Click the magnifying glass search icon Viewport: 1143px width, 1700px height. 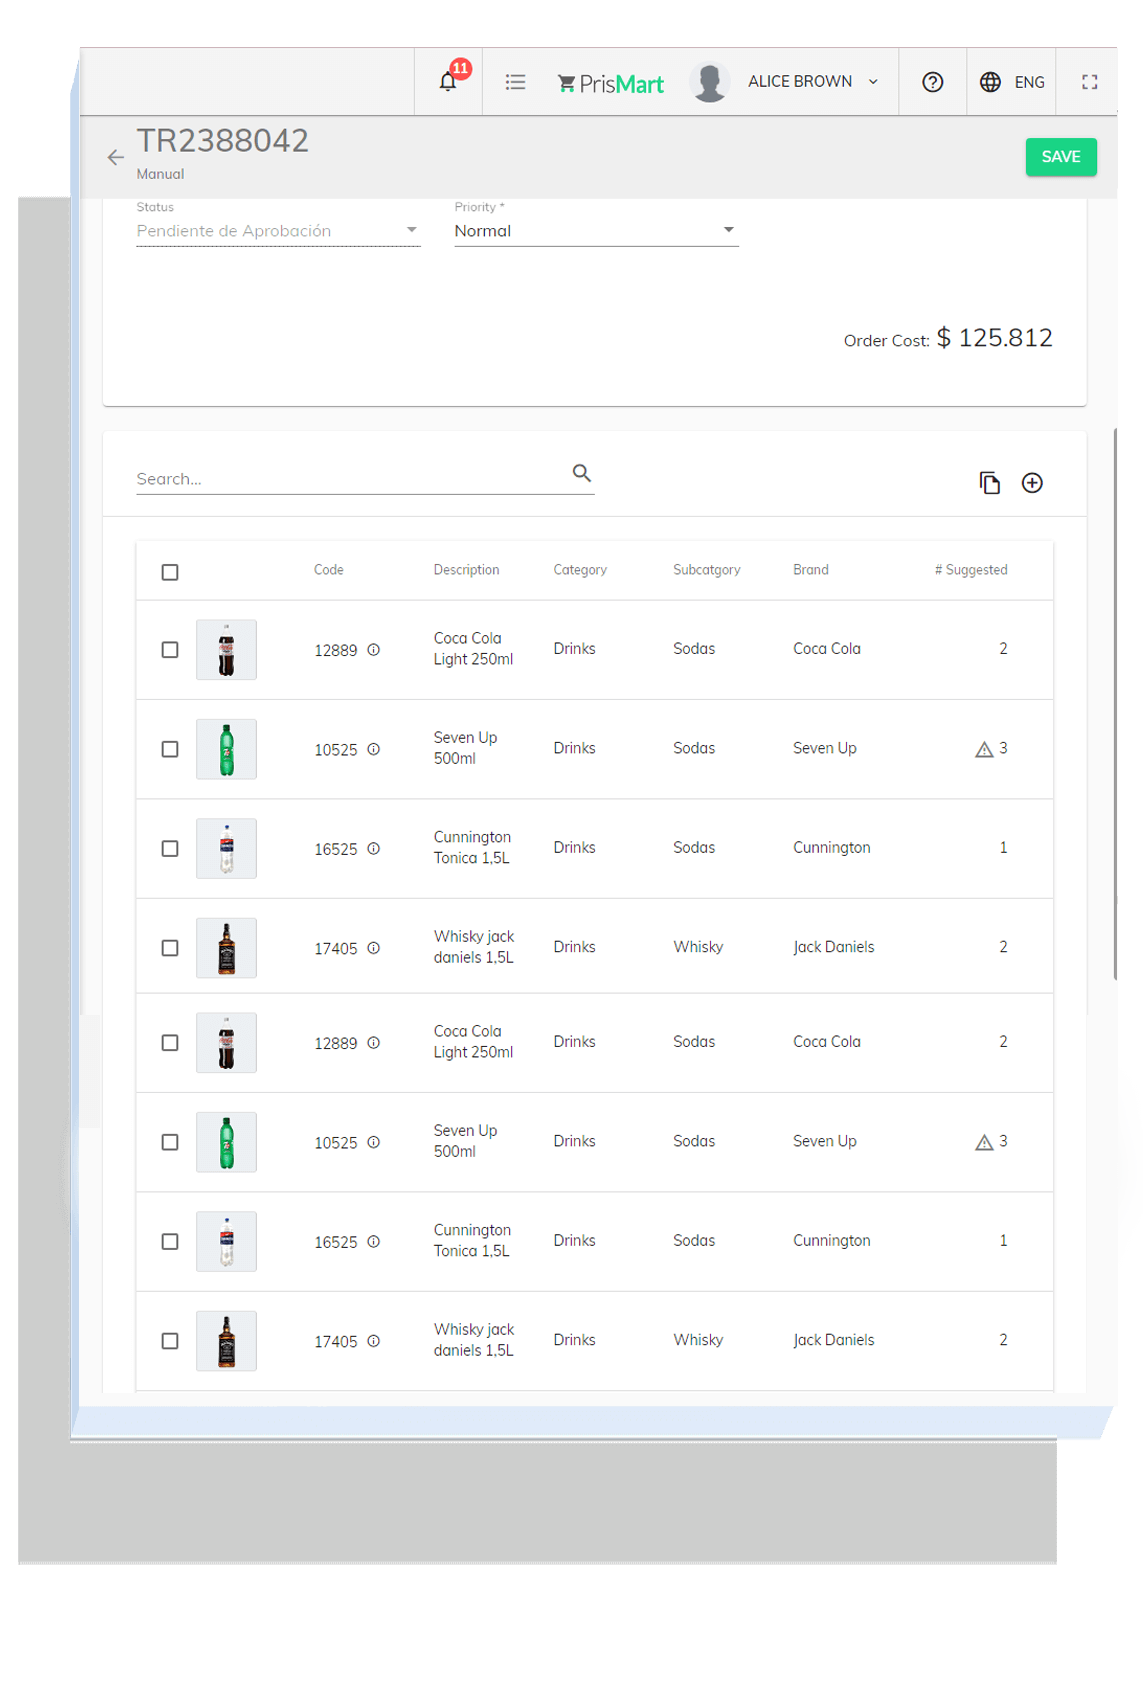click(581, 473)
